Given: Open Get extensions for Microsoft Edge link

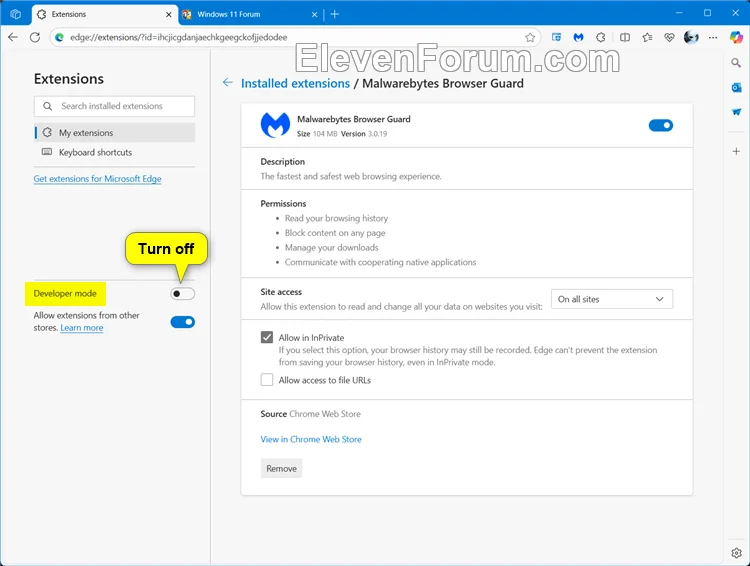Looking at the screenshot, I should (x=97, y=178).
